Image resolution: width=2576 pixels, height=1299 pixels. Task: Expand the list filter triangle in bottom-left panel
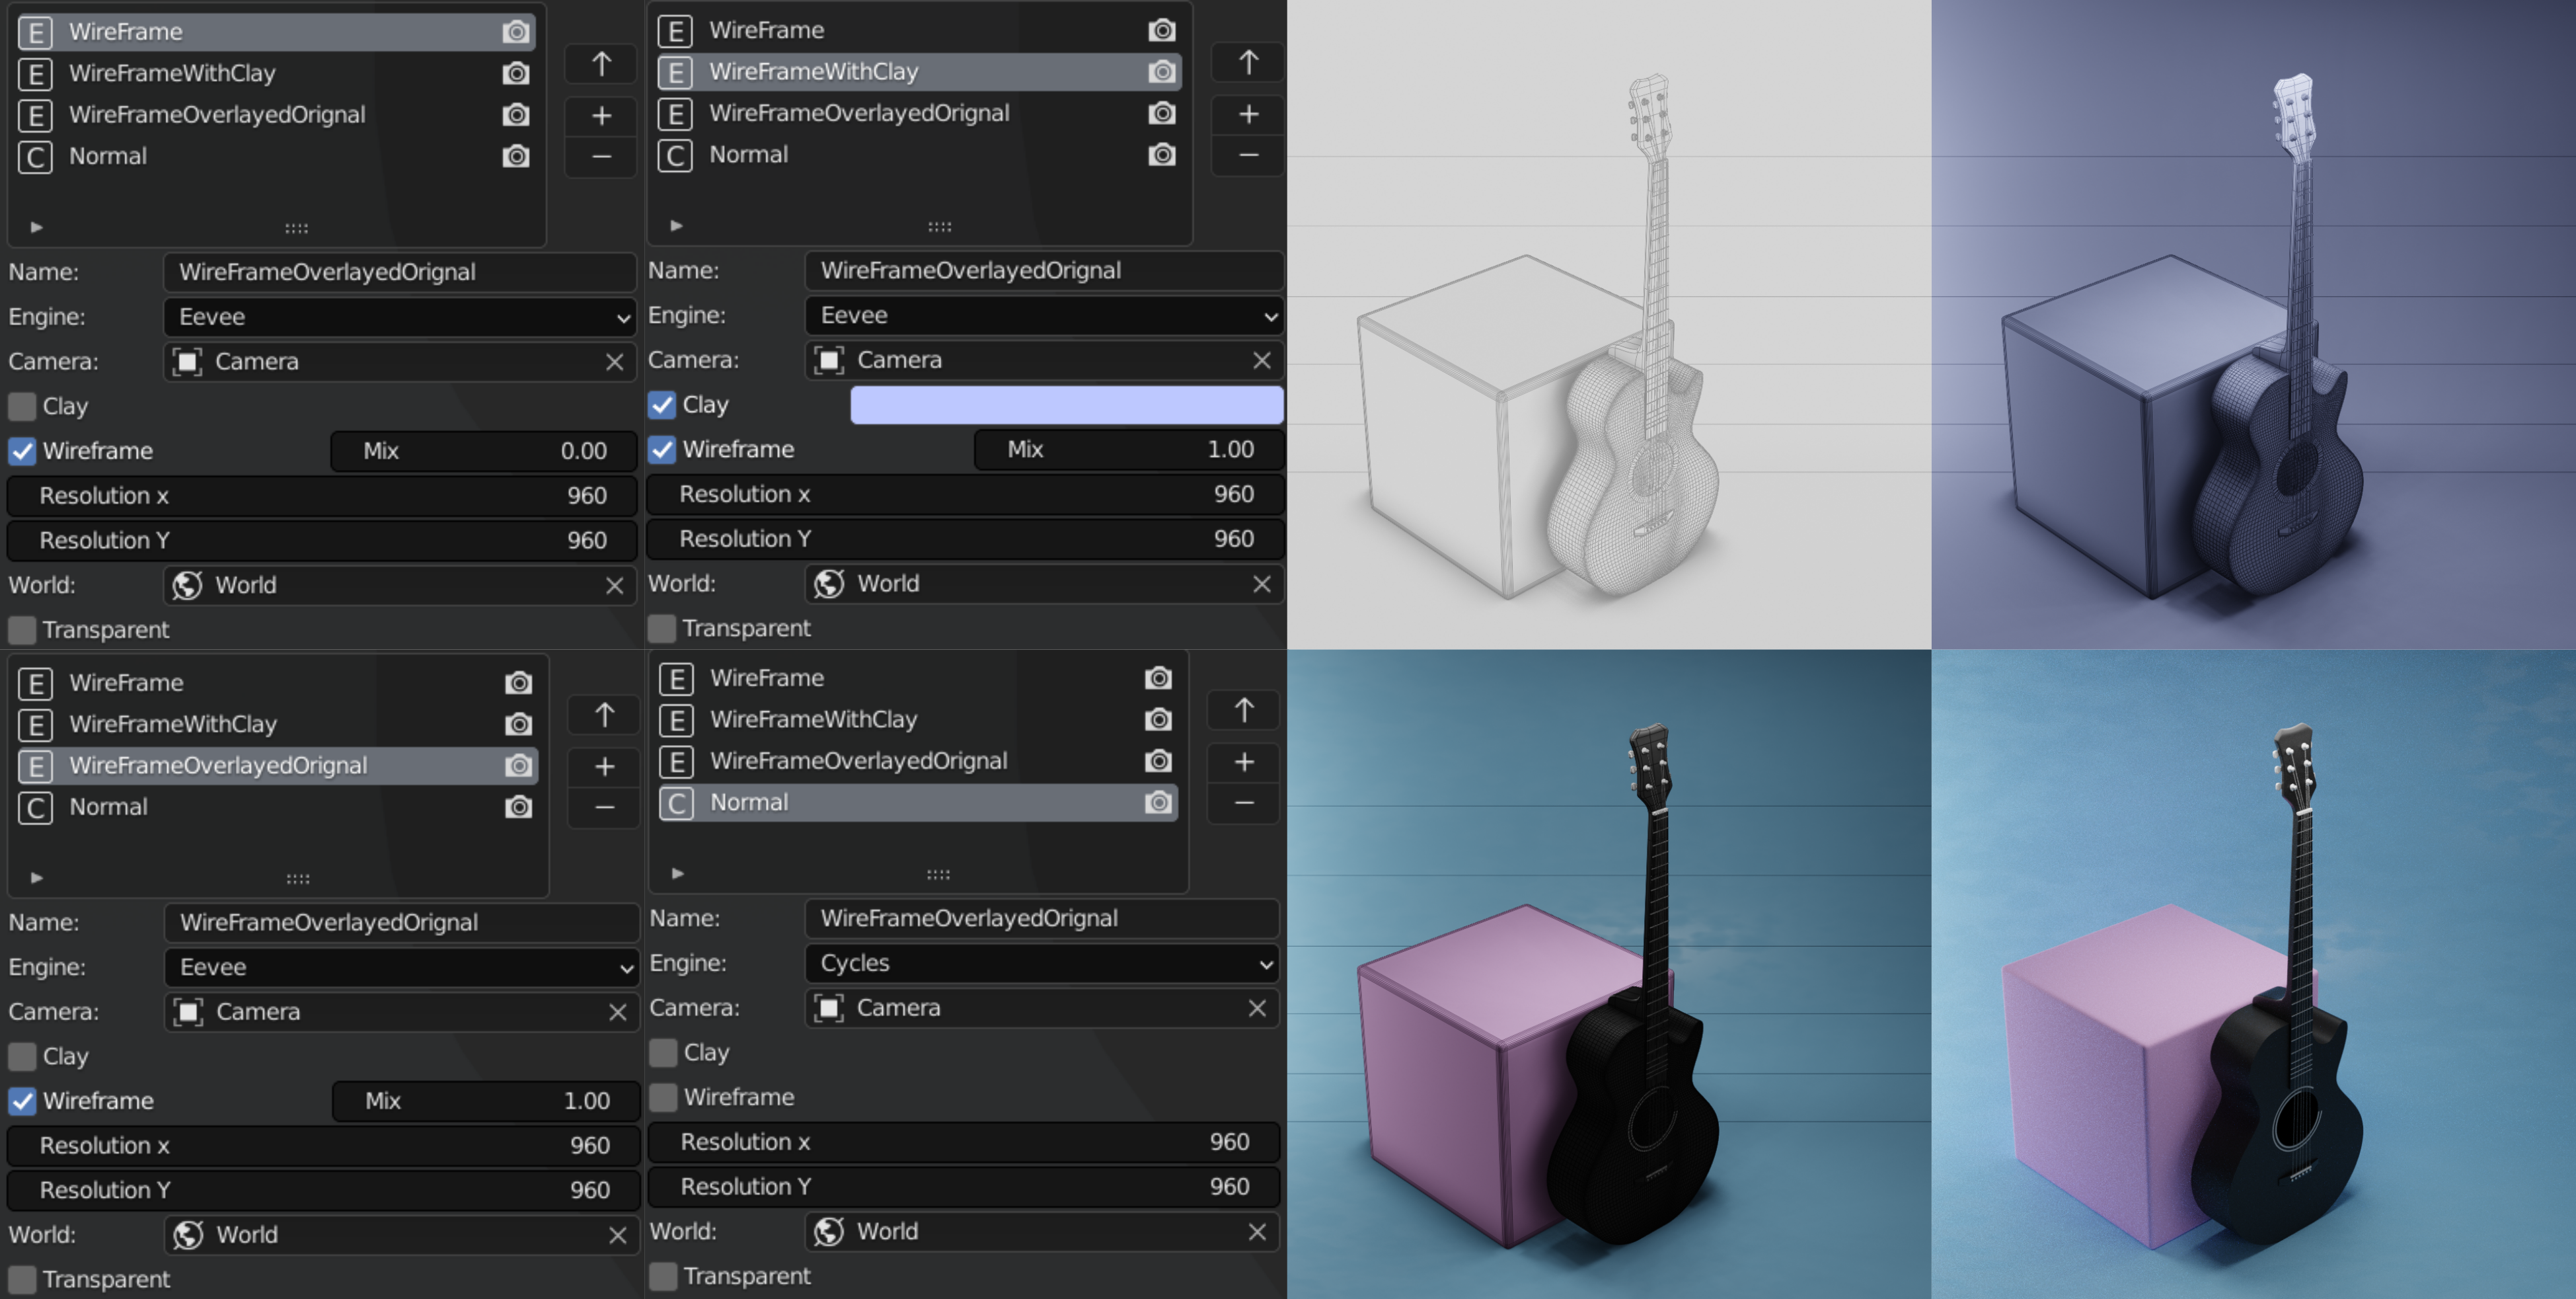pos(36,877)
